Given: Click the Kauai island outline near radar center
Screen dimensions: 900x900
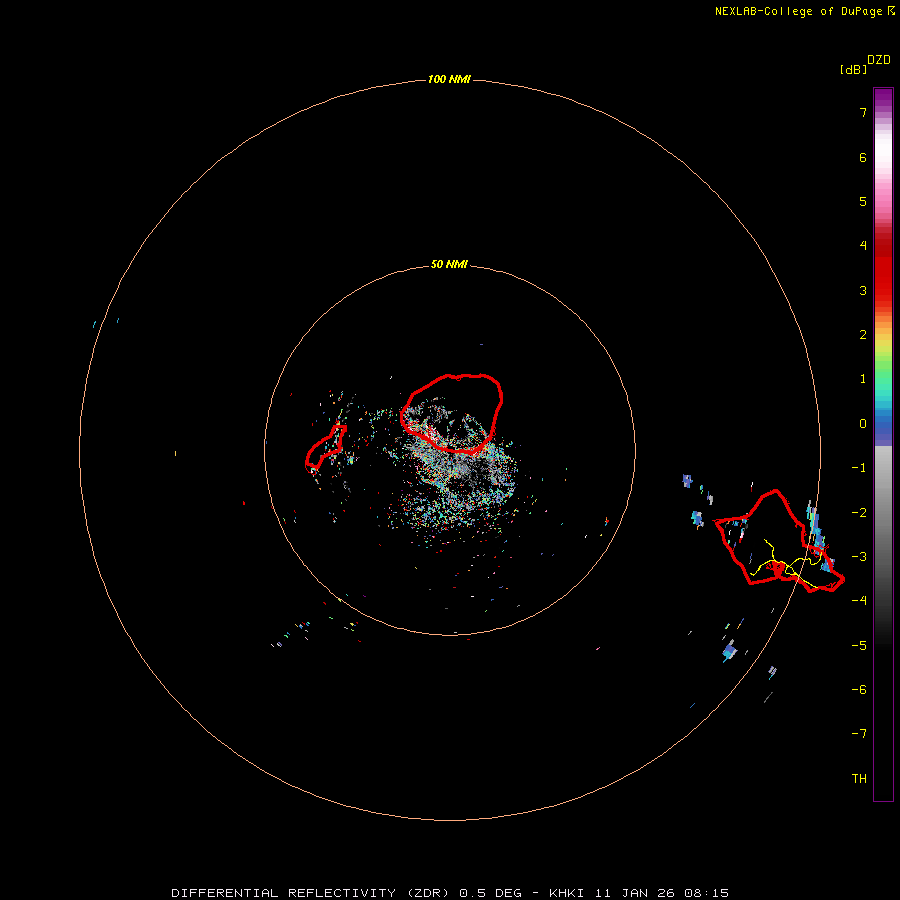Looking at the screenshot, I should pos(451,414).
